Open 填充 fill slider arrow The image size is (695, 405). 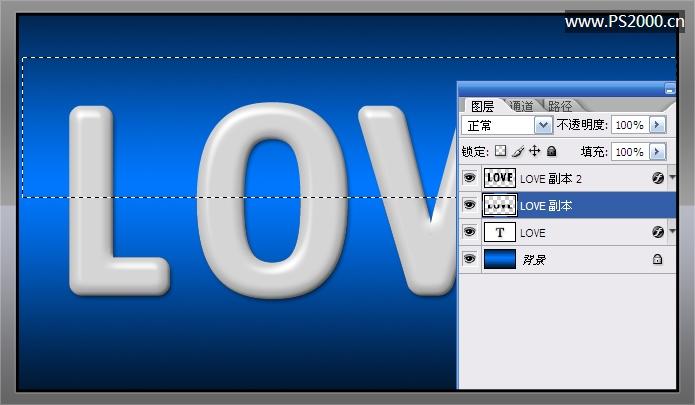click(x=657, y=152)
